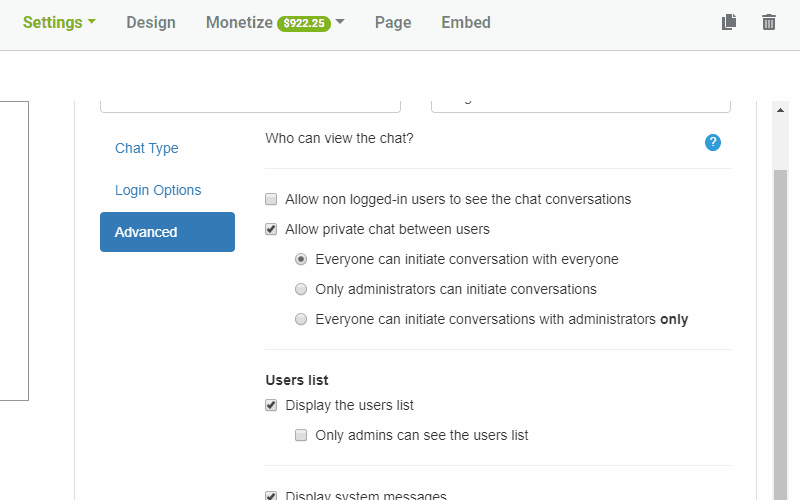Click the copy/duplicate chat icon
The image size is (800, 500).
coord(729,22)
